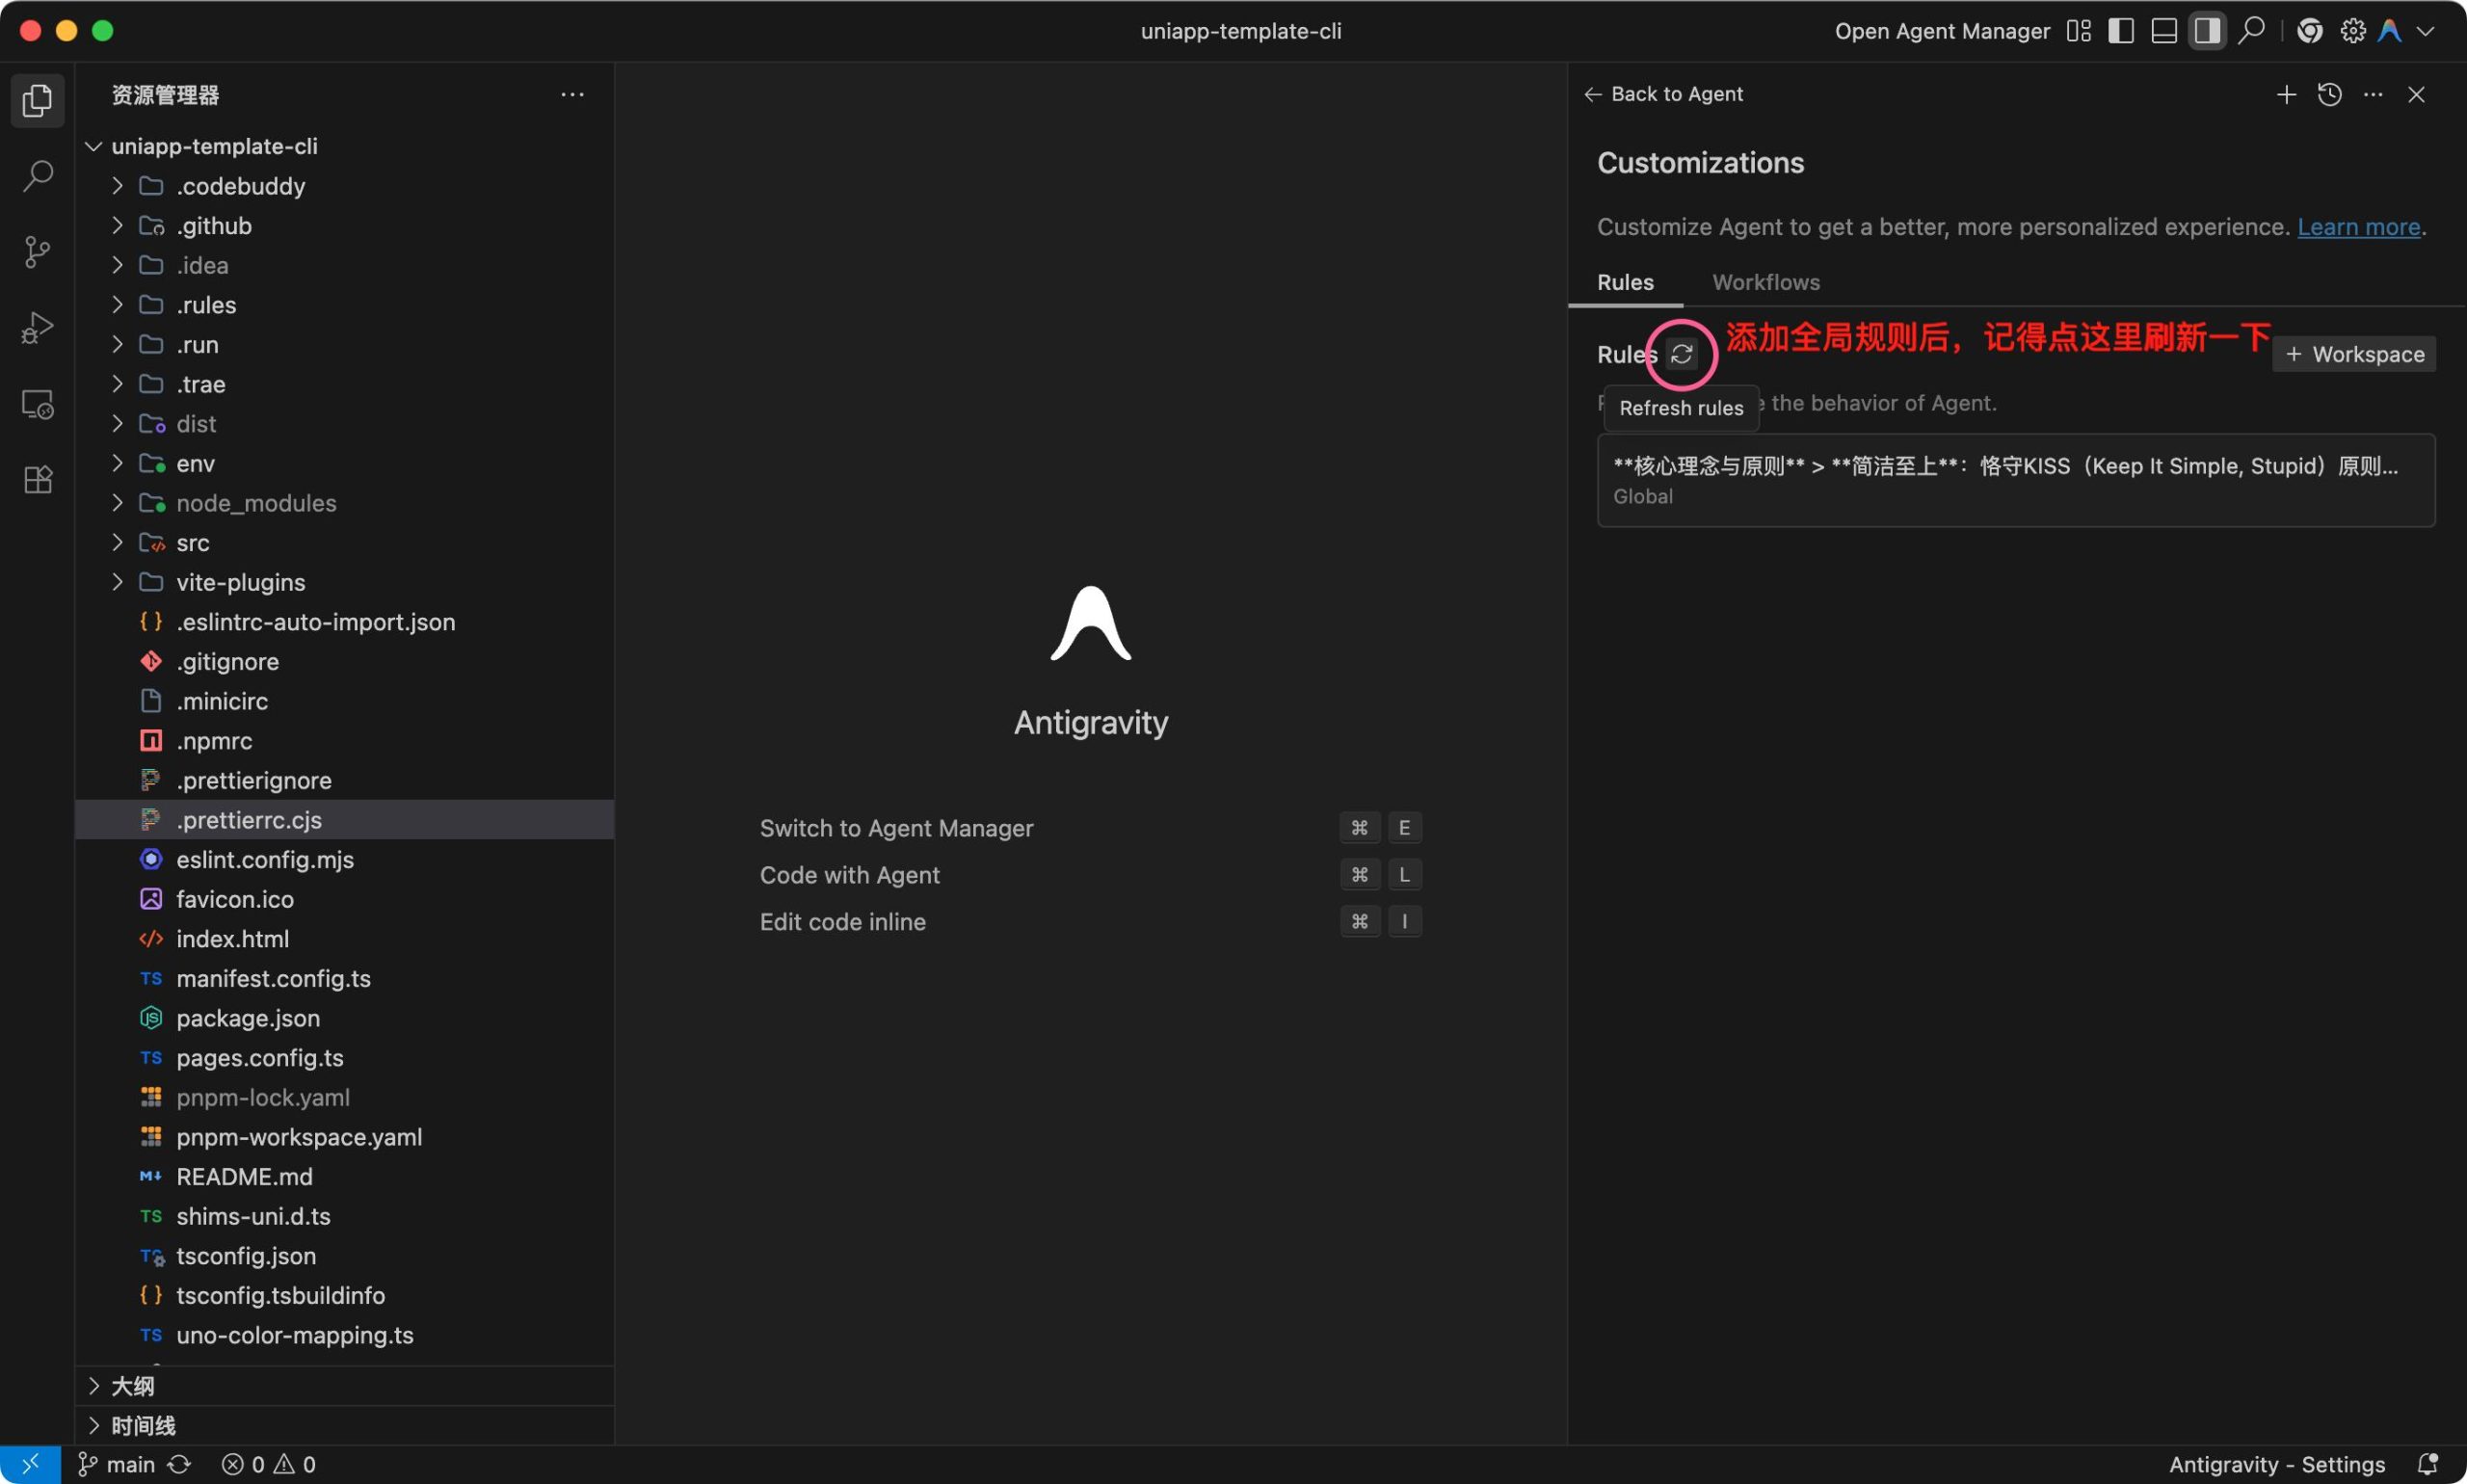Open the Extensions icon
Image resolution: width=2467 pixels, height=1484 pixels.
pyautogui.click(x=37, y=480)
